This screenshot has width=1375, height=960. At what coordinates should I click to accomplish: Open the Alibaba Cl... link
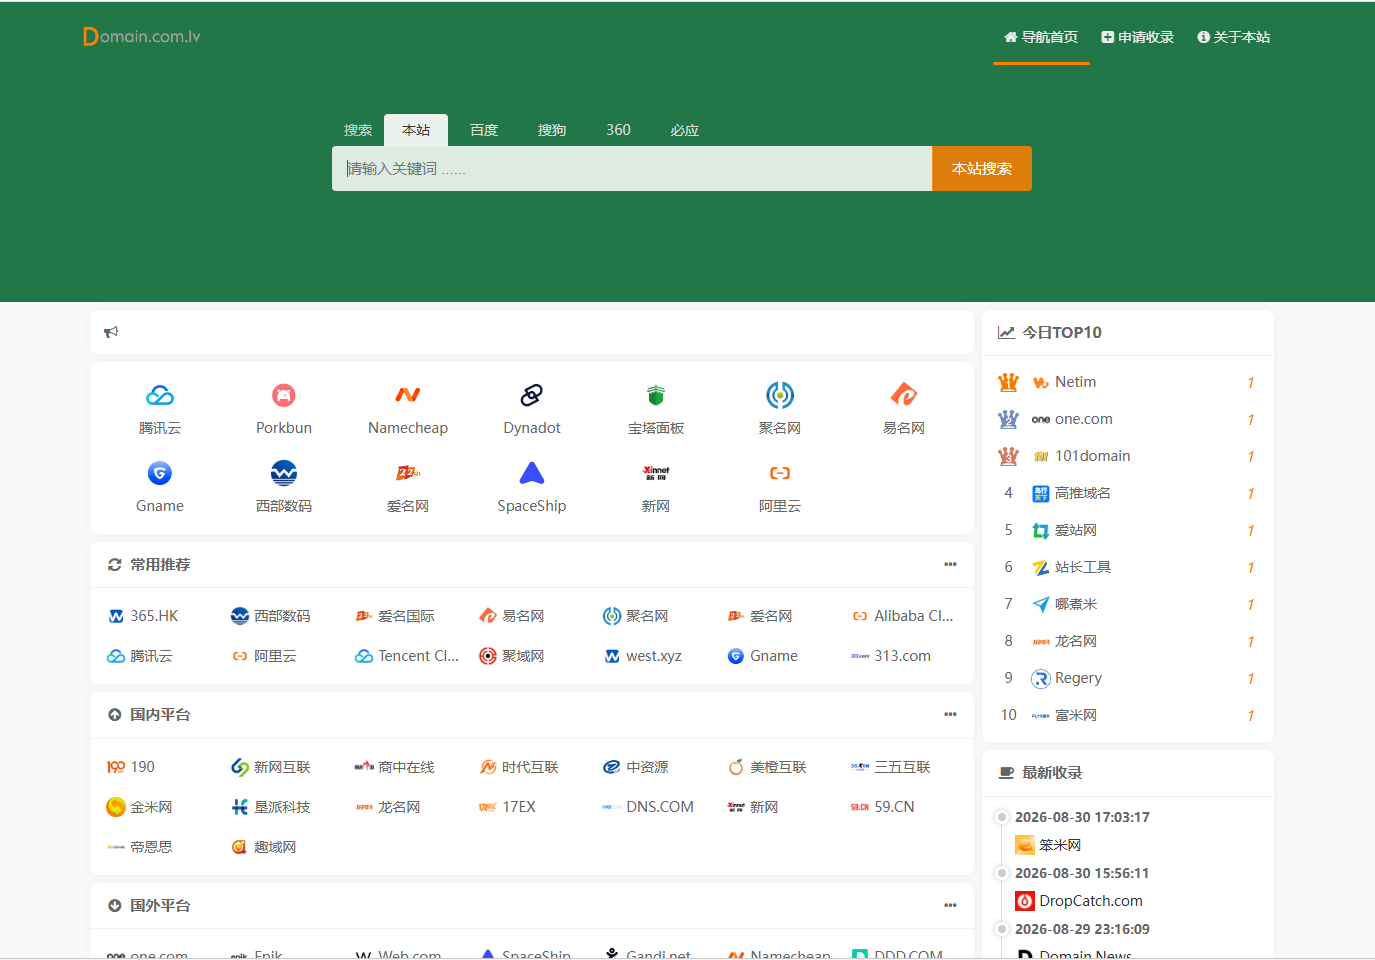[903, 616]
